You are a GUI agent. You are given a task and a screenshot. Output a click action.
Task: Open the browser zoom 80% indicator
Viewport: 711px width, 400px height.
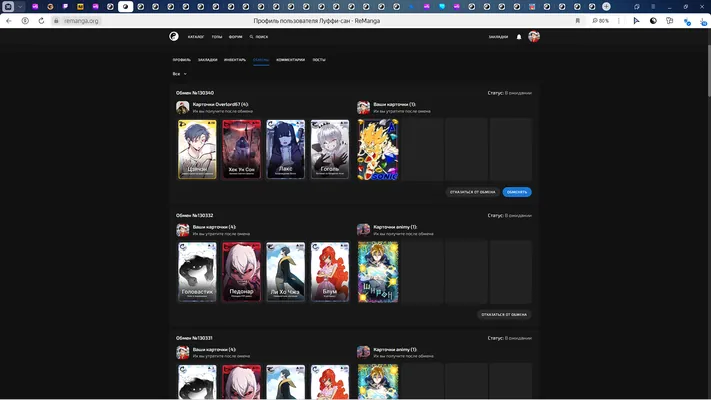[600, 21]
